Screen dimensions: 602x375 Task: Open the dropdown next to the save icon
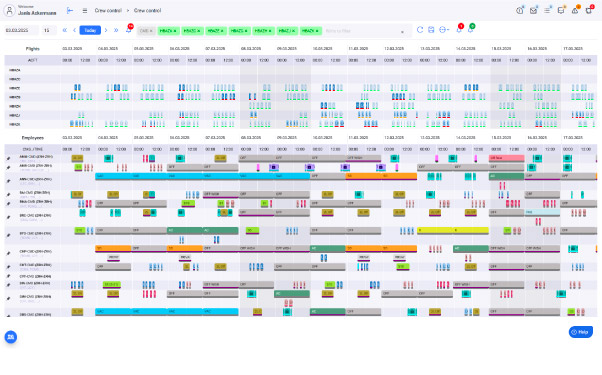(x=444, y=30)
